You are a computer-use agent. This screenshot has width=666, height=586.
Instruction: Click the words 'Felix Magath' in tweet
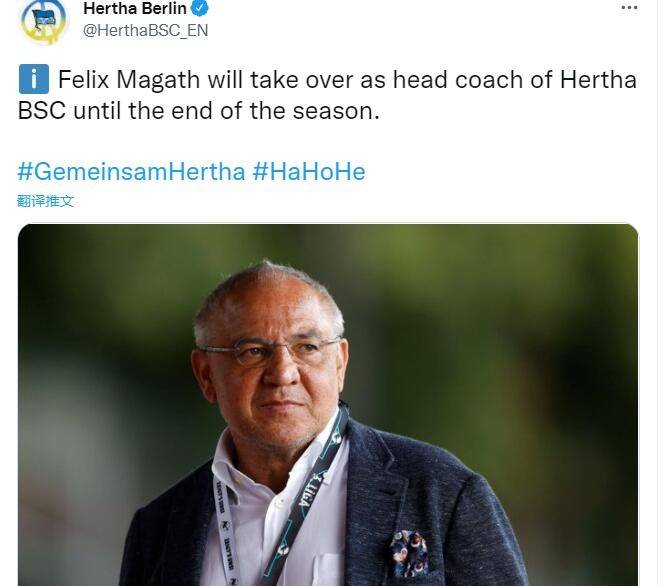pyautogui.click(x=129, y=79)
